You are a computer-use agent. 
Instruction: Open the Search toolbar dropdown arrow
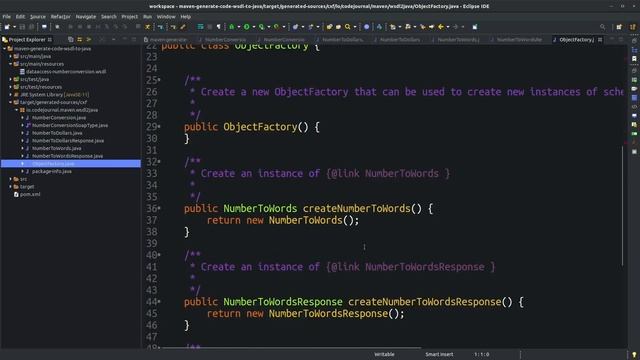point(355,27)
